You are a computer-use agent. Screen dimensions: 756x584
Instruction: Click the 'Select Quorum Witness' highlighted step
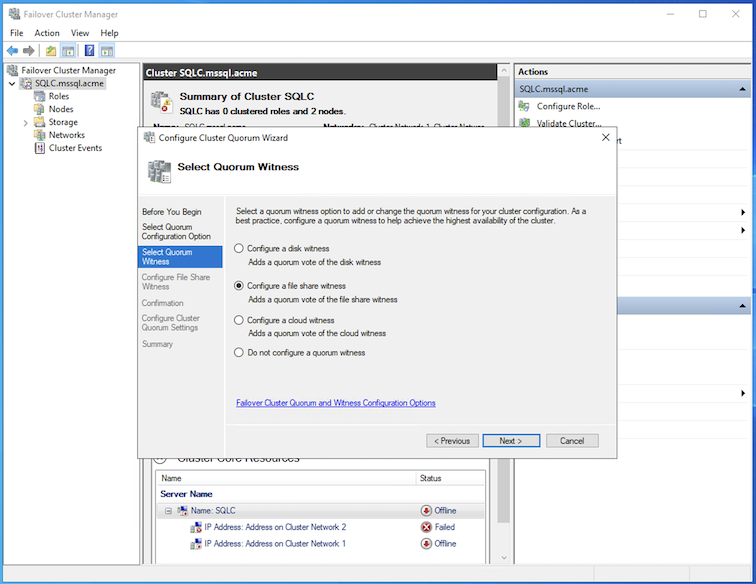pos(180,257)
